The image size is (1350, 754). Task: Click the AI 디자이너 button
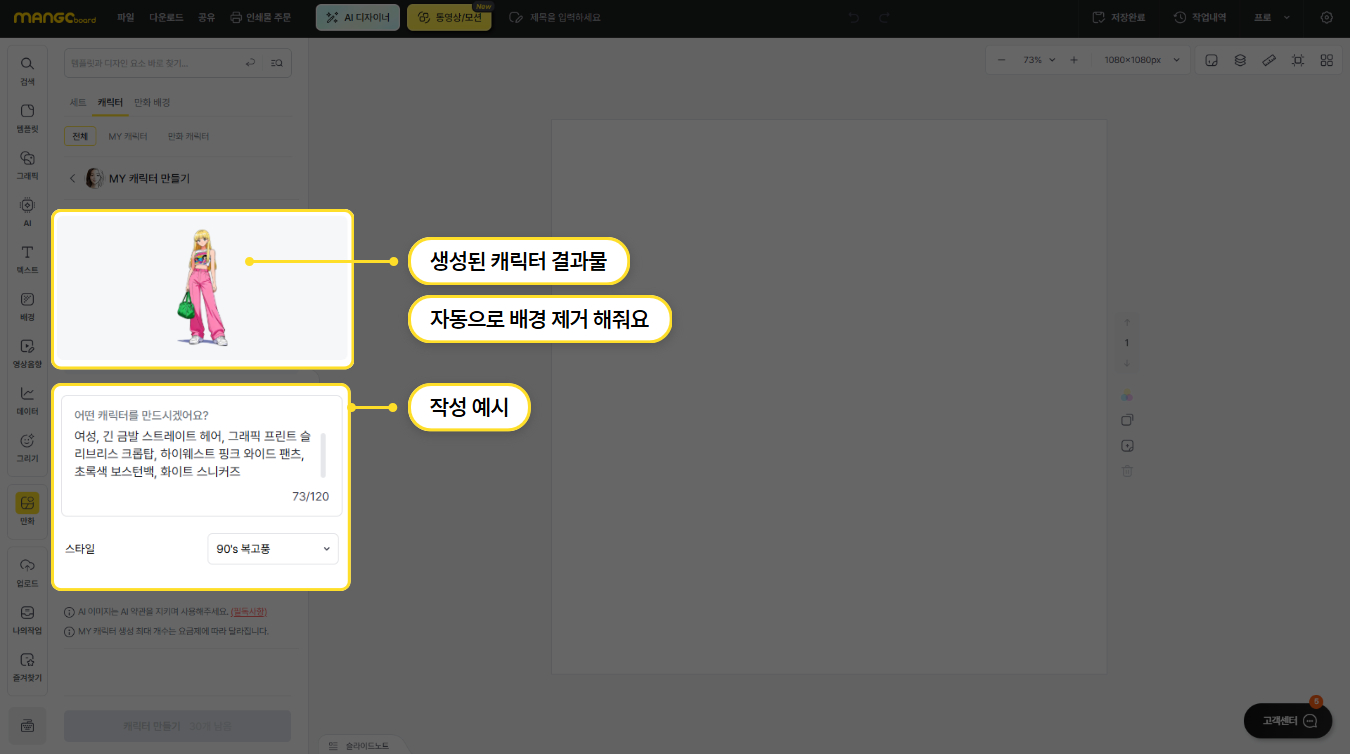coord(358,18)
